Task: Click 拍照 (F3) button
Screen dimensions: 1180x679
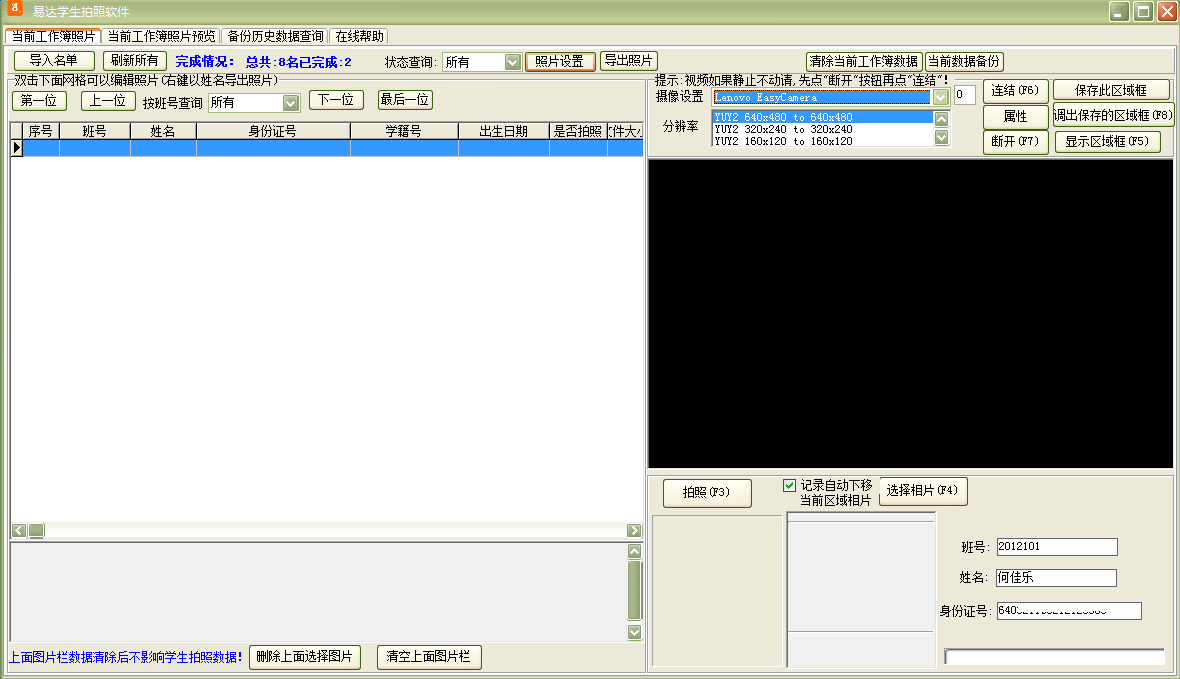Action: [707, 493]
